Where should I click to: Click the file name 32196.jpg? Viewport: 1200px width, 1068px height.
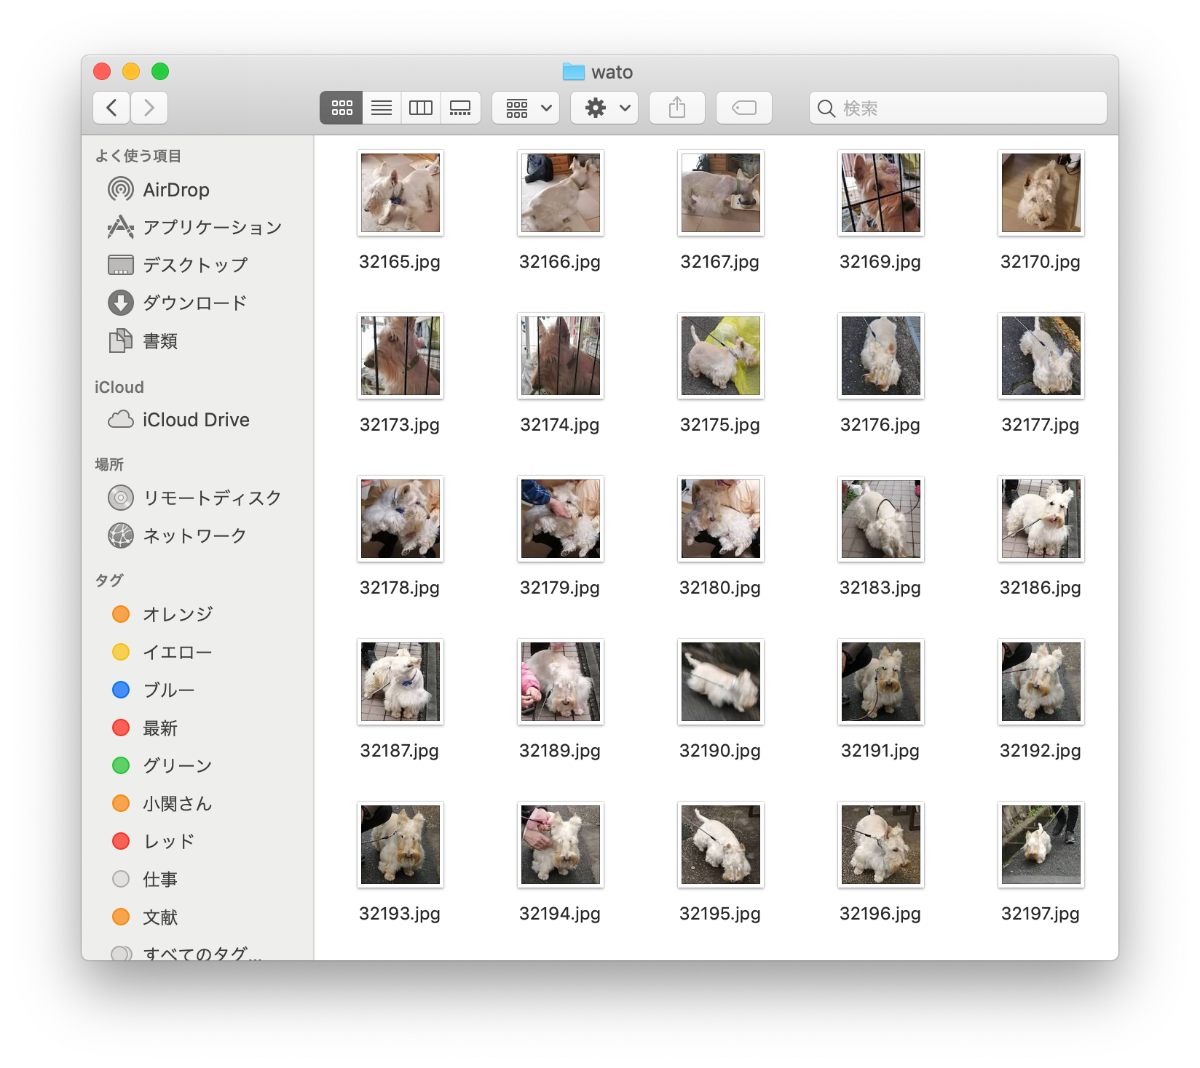pyautogui.click(x=880, y=914)
